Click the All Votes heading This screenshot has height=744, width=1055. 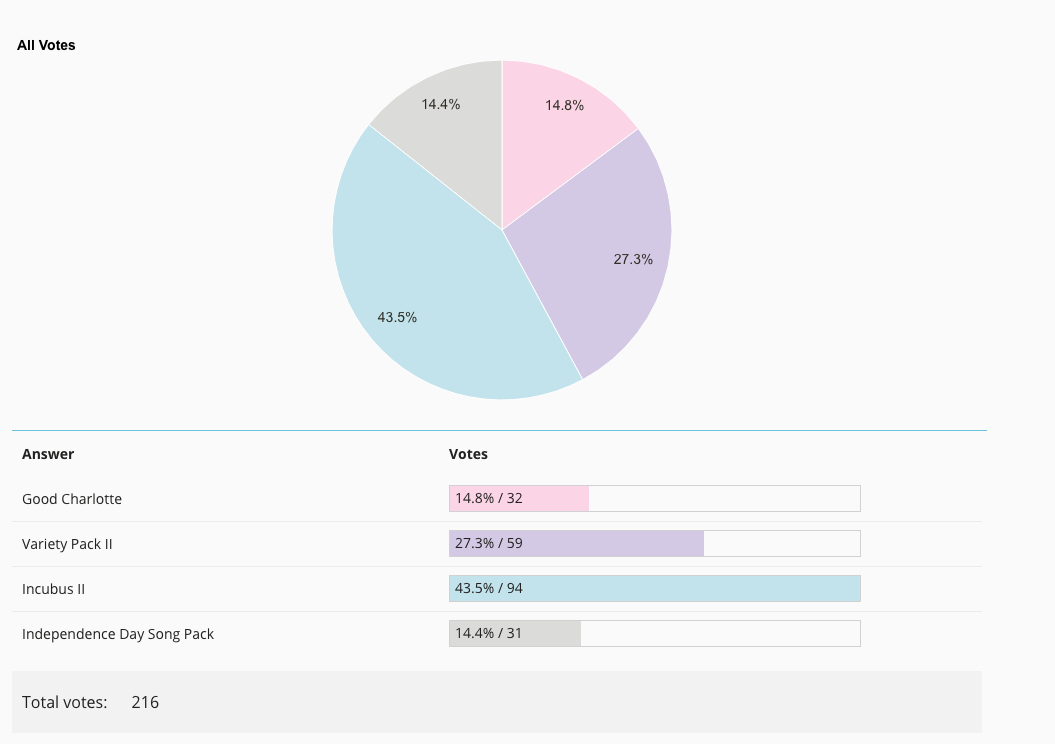click(46, 45)
